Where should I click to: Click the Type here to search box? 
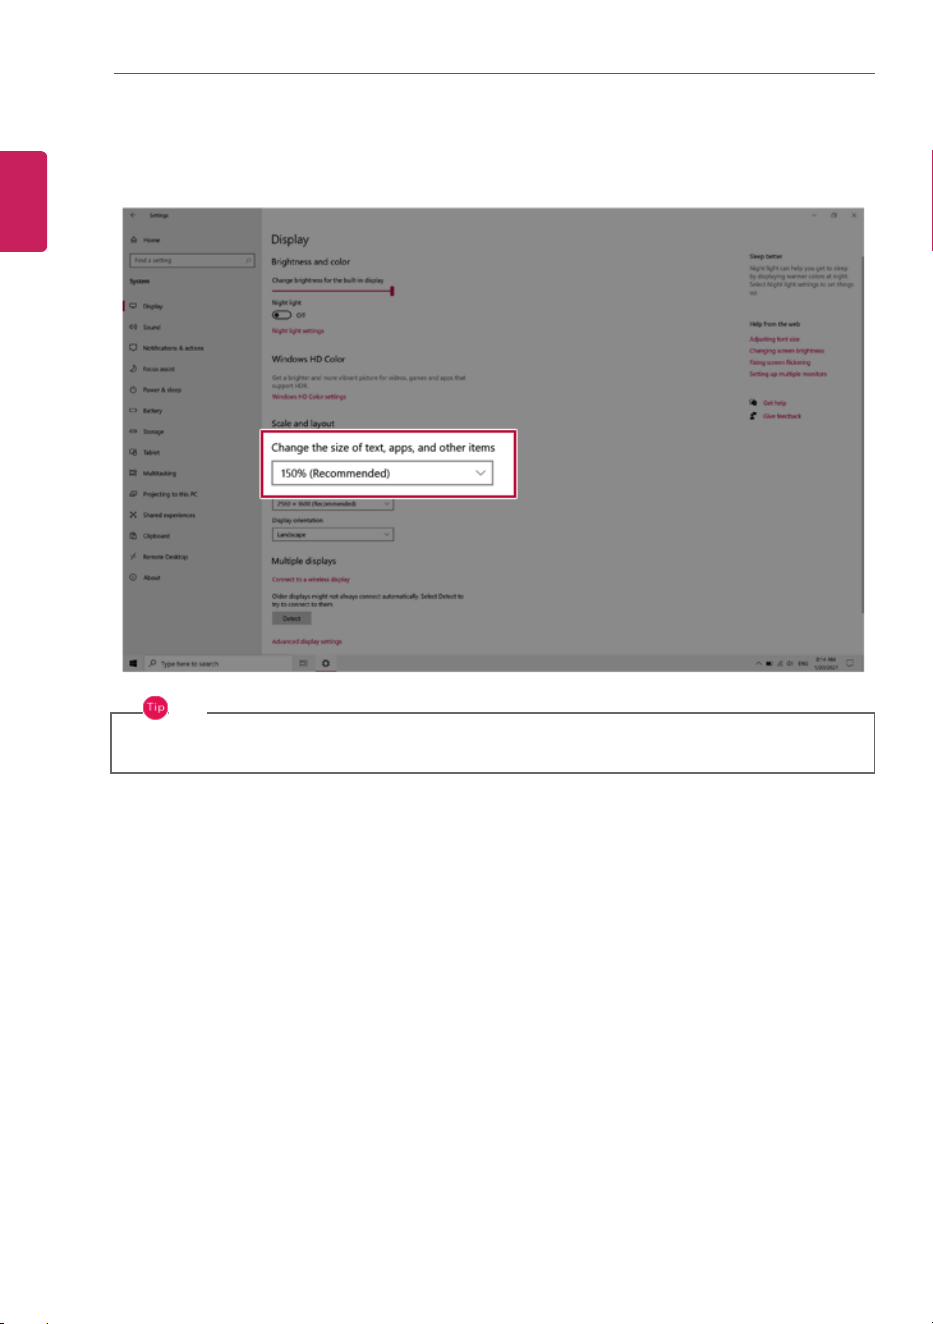point(217,663)
